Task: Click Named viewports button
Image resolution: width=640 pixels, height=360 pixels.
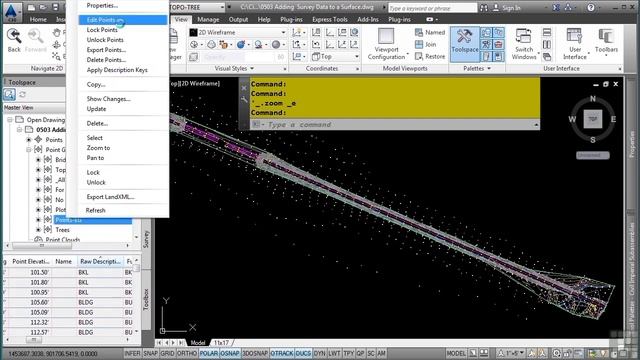Action: click(430, 32)
